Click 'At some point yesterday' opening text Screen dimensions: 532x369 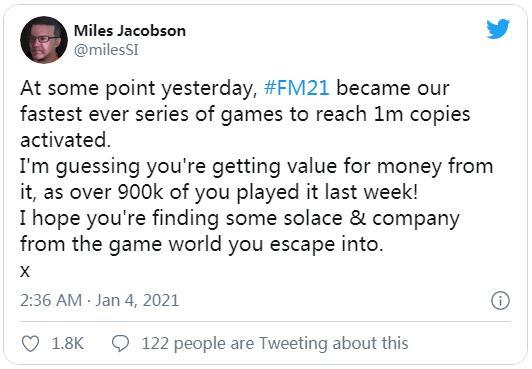(139, 89)
